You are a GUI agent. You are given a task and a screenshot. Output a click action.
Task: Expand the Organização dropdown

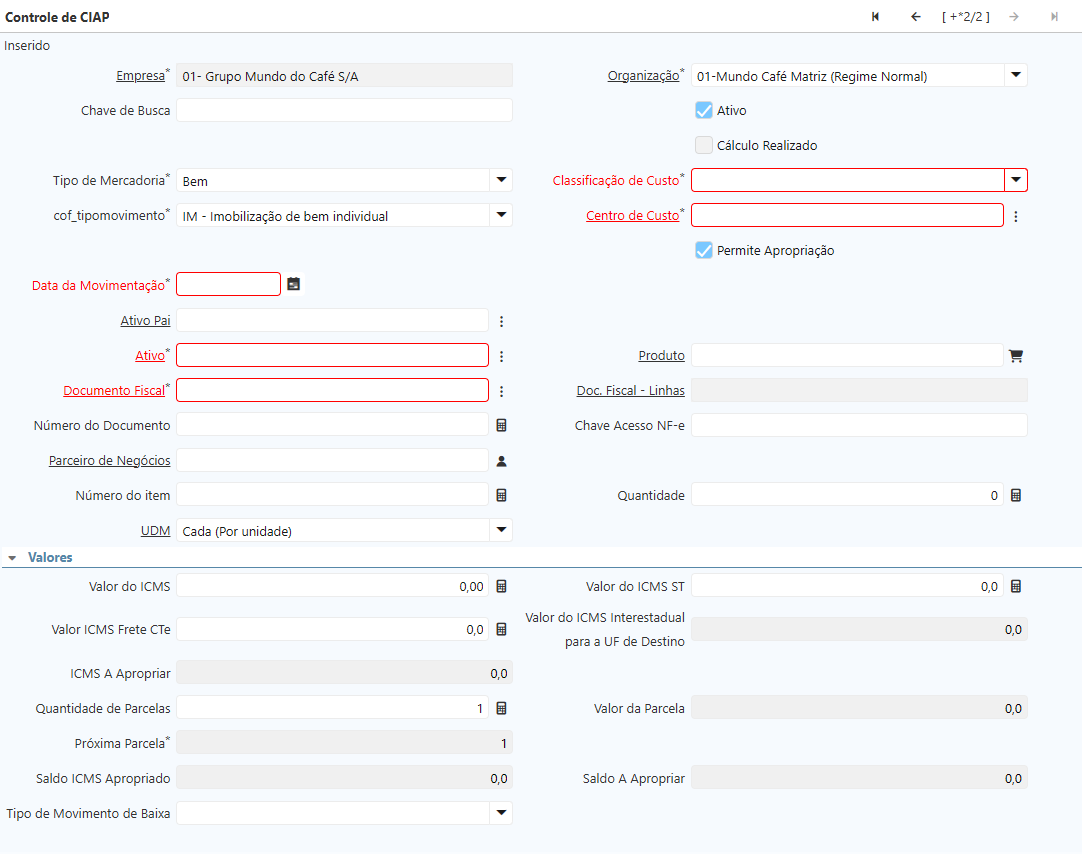(x=1015, y=75)
